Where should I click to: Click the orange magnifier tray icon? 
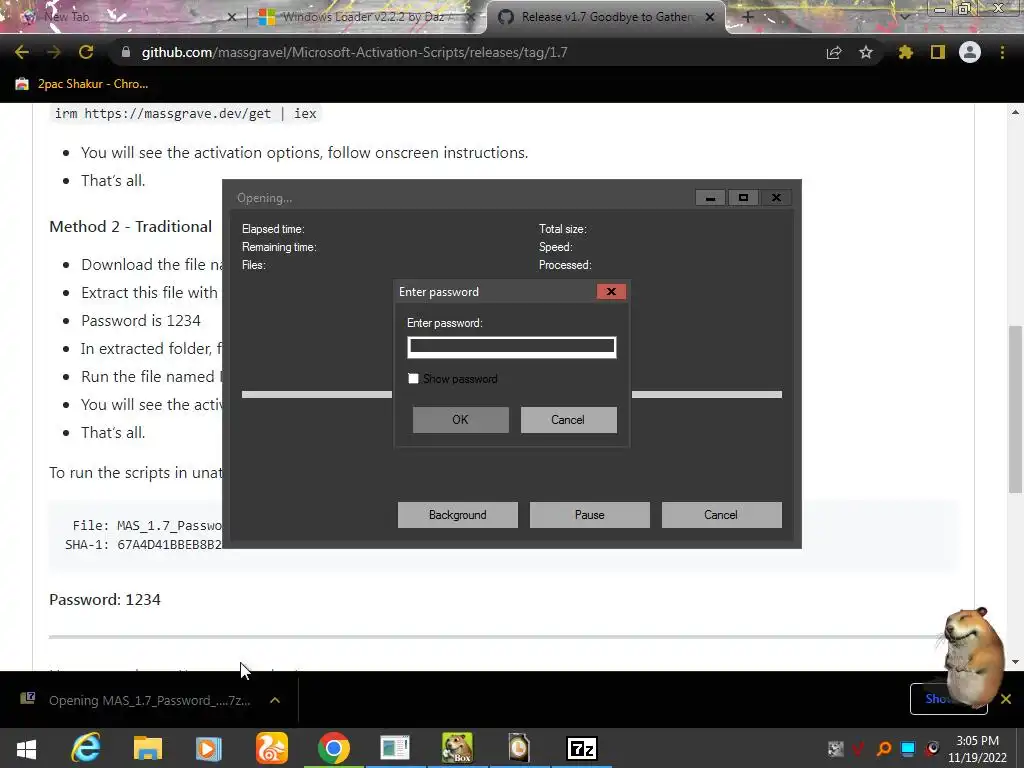point(884,748)
